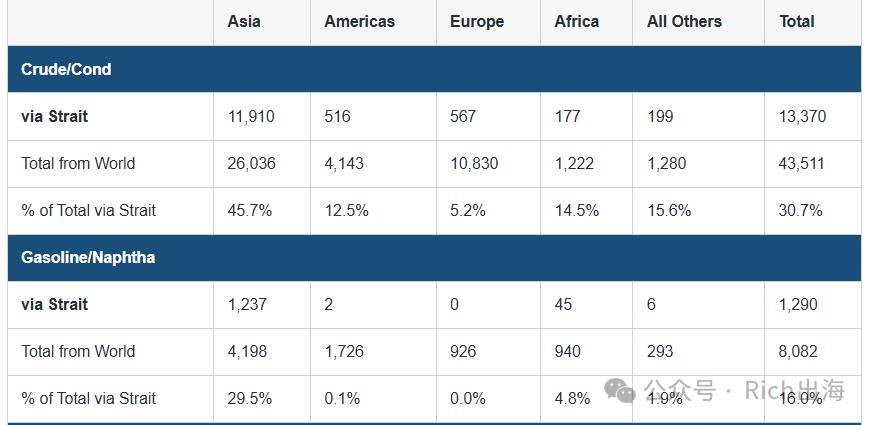The width and height of the screenshot is (872, 425).
Task: Click the Europe column header
Action: point(477,22)
